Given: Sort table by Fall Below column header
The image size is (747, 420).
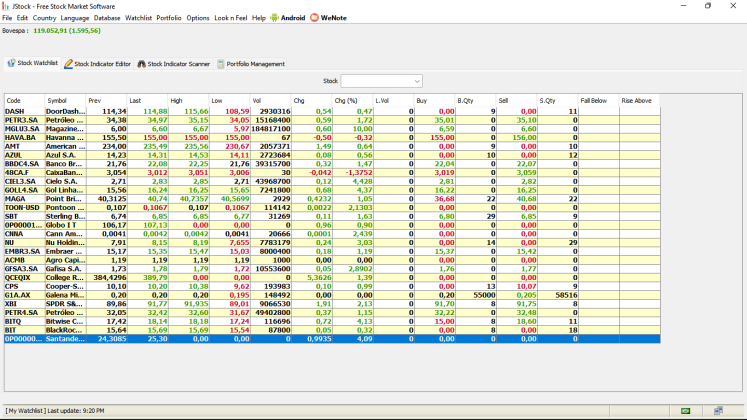Looking at the screenshot, I should point(598,100).
